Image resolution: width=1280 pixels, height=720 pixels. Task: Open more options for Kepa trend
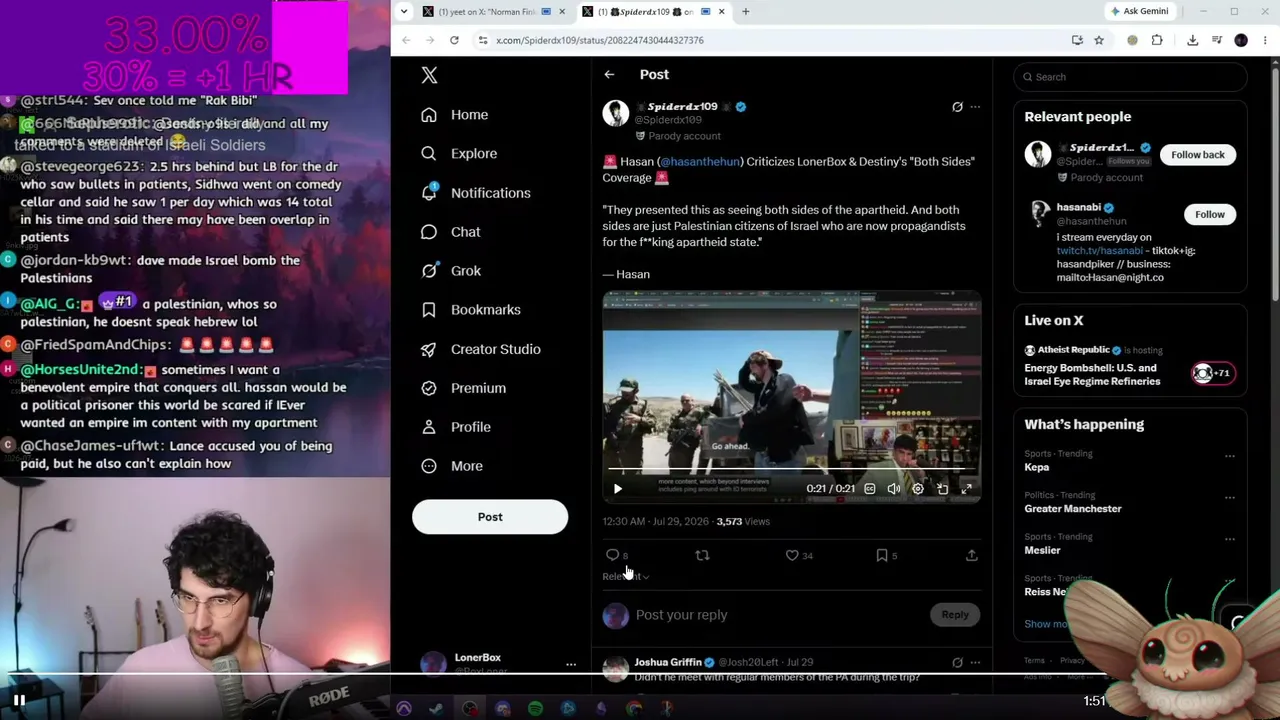coord(1230,456)
